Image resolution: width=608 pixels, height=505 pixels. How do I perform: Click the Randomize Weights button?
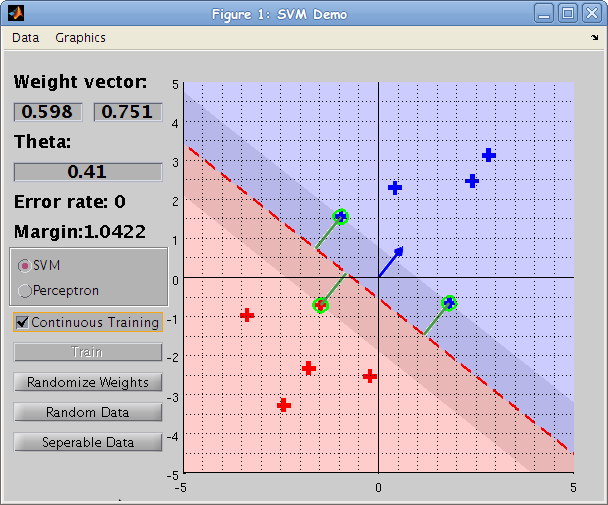[x=88, y=382]
